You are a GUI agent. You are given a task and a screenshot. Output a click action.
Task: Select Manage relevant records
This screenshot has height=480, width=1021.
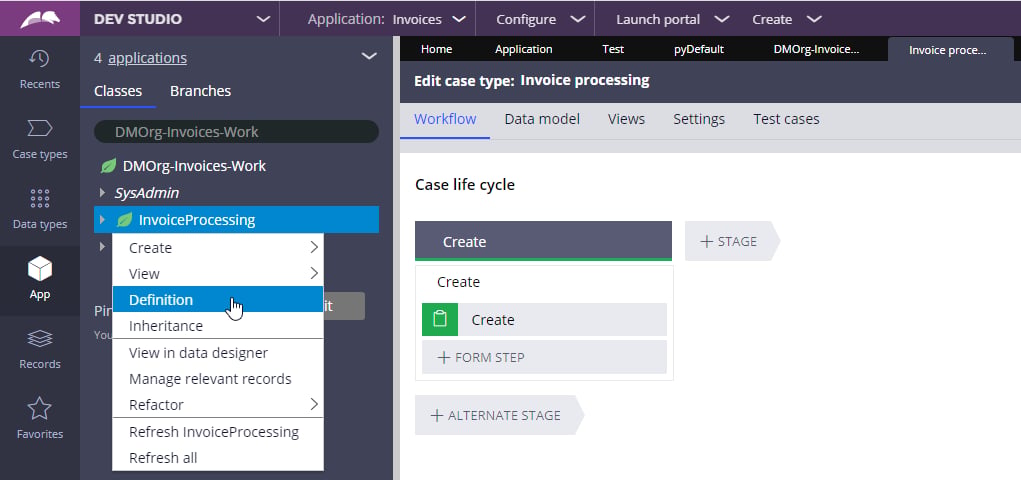click(217, 379)
